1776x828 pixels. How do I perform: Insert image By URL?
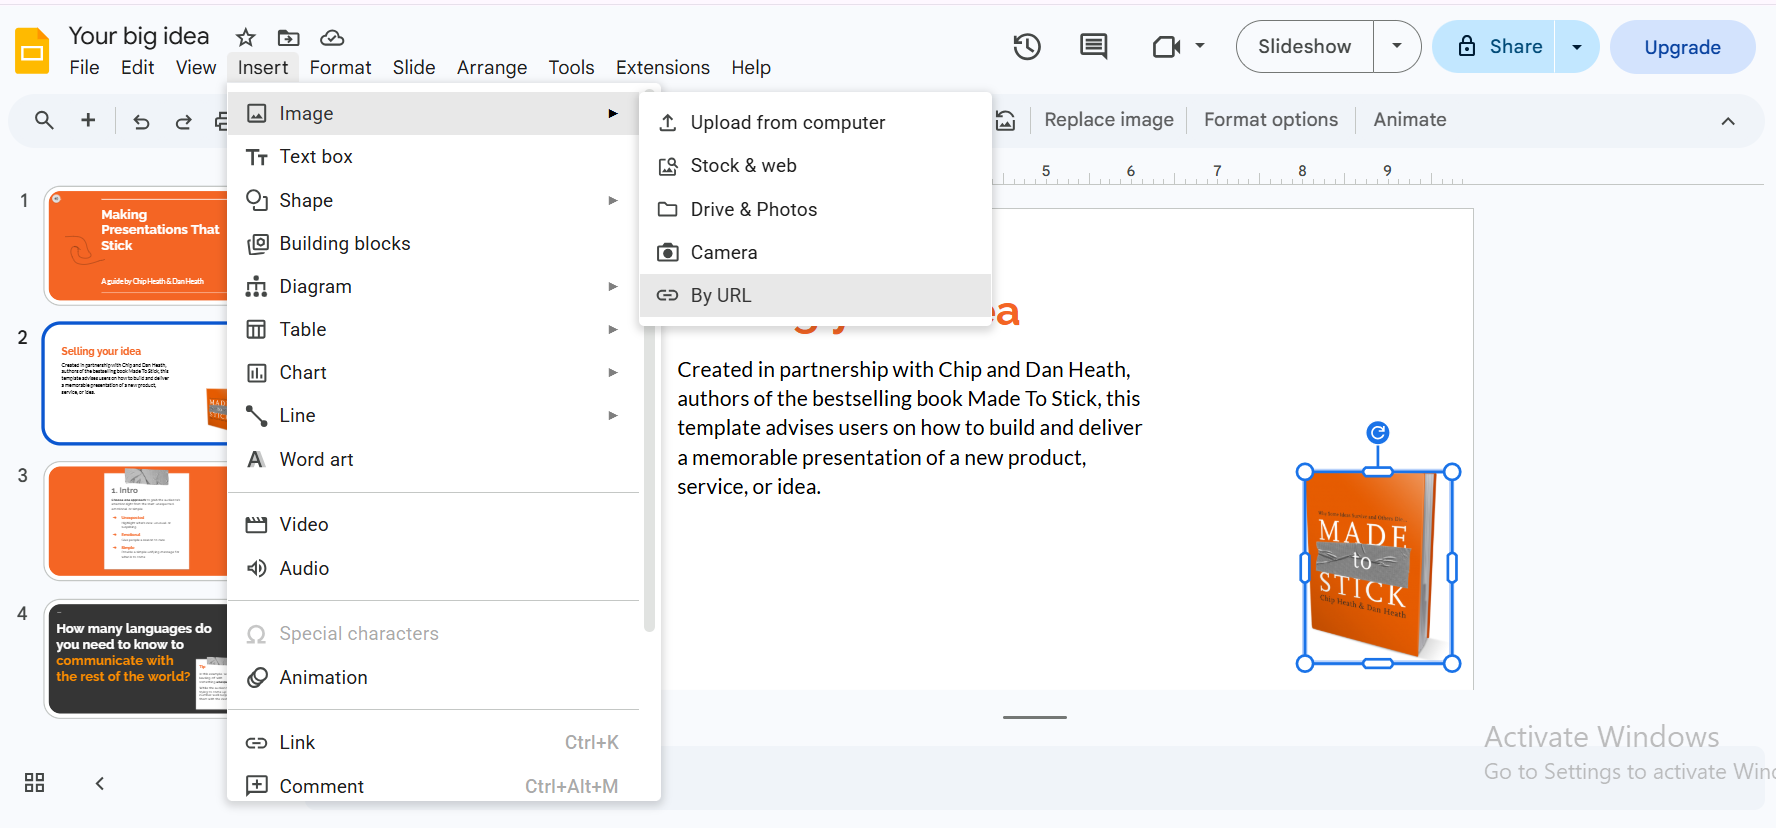pyautogui.click(x=815, y=295)
